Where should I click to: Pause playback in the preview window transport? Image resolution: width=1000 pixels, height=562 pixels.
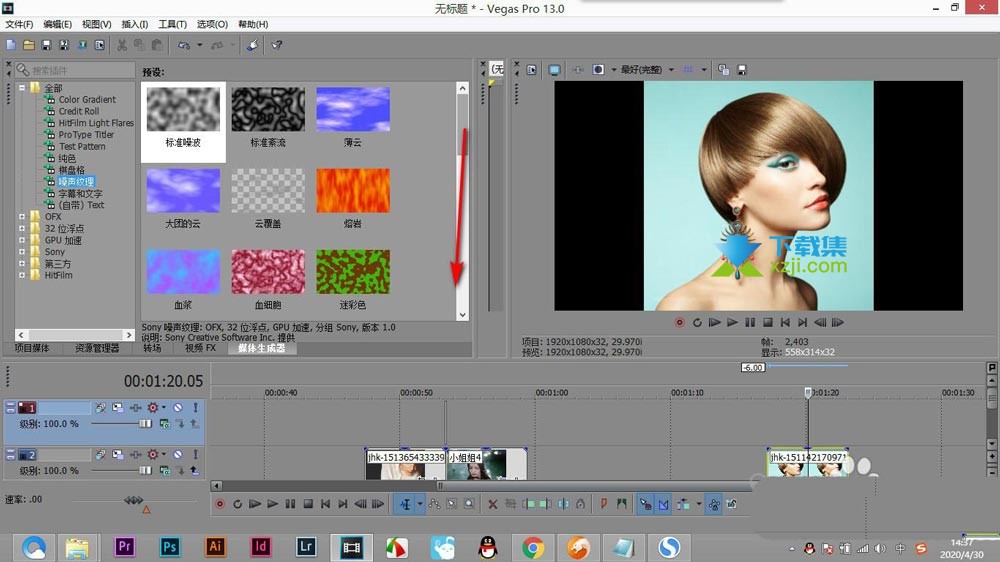[x=750, y=322]
